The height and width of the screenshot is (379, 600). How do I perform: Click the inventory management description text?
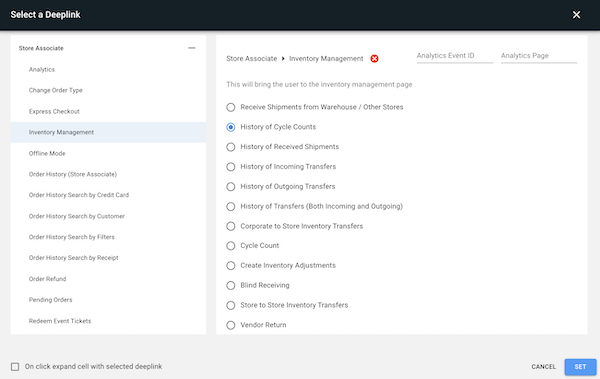pos(319,85)
